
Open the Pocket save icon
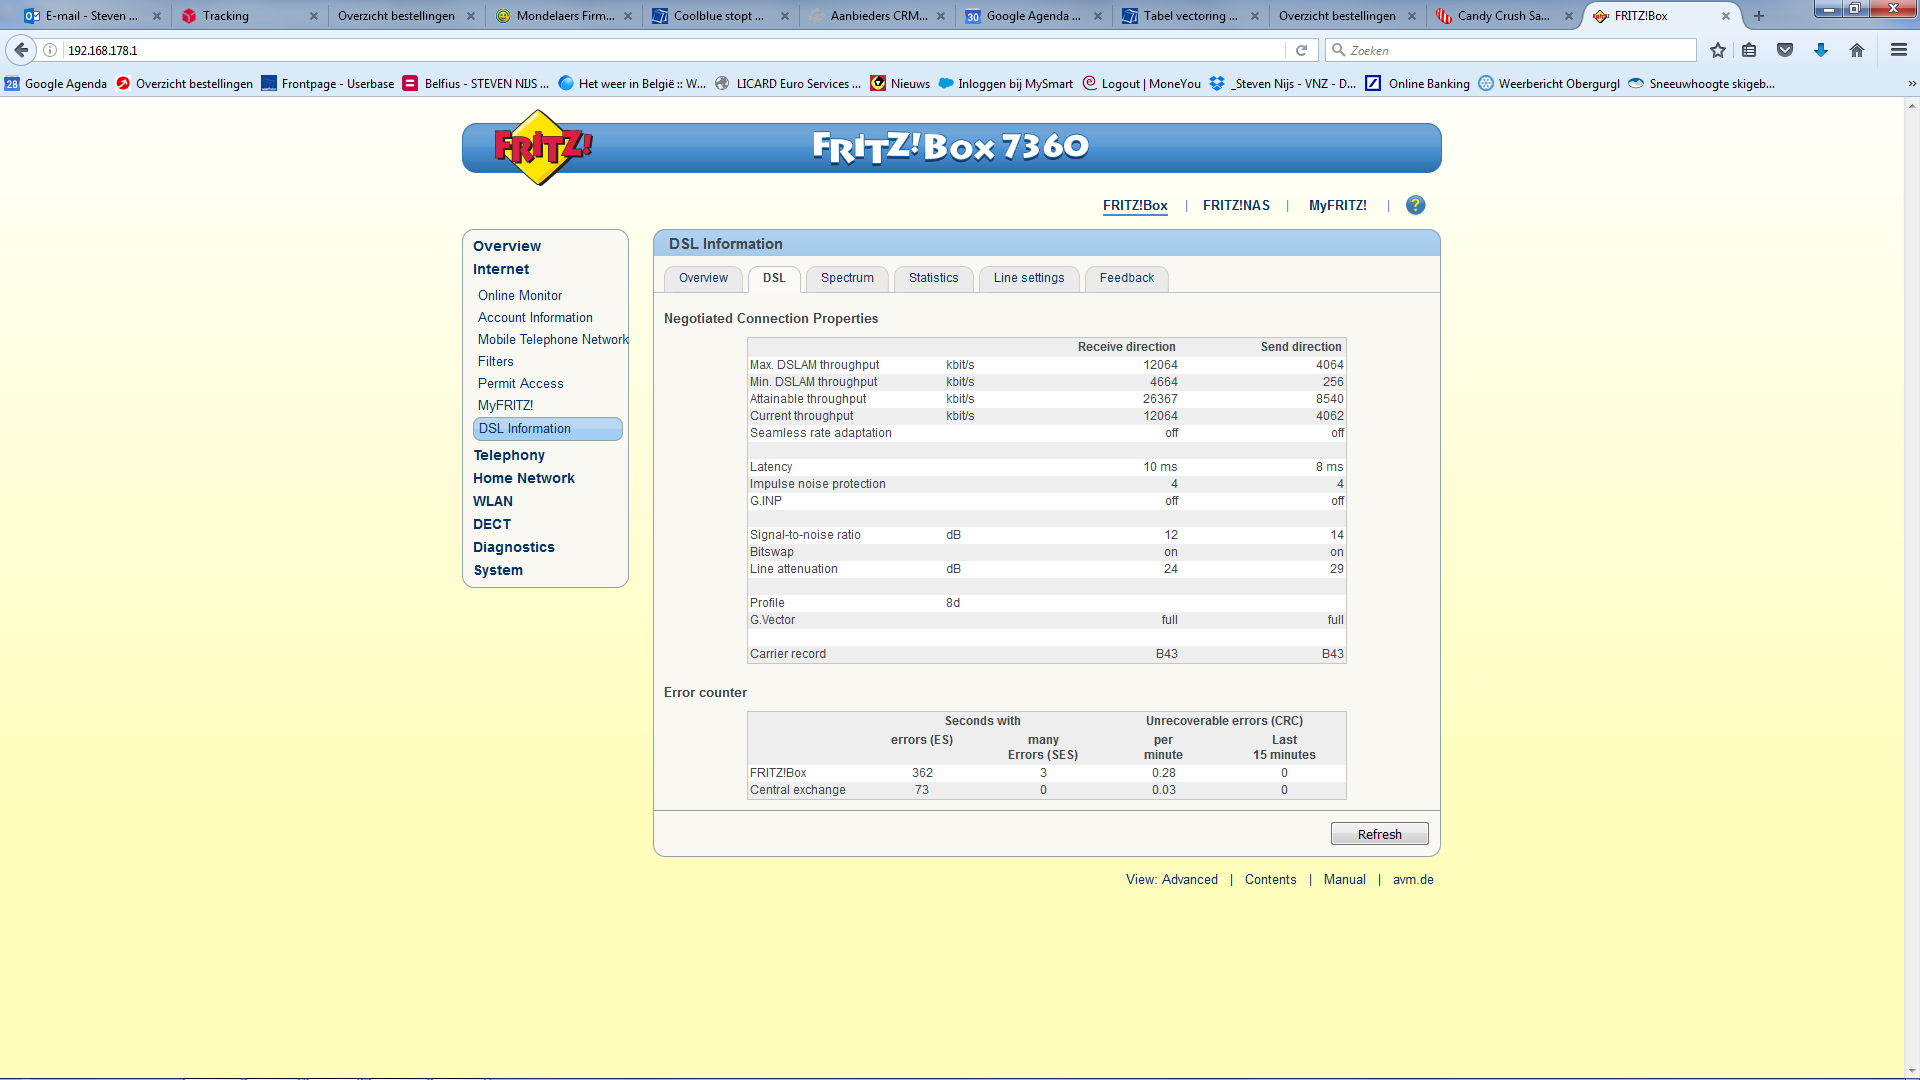1785,50
